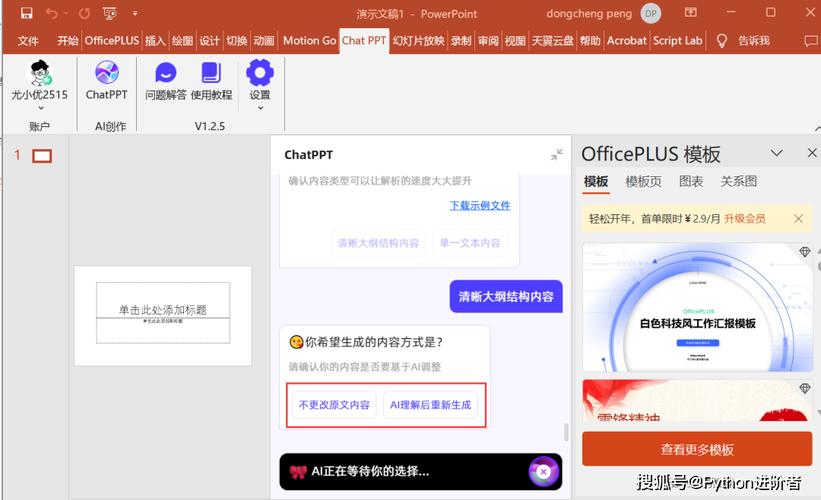The width and height of the screenshot is (821, 500).
Task: Click the 清晰大纲结构内容 option button
Action: pos(378,243)
